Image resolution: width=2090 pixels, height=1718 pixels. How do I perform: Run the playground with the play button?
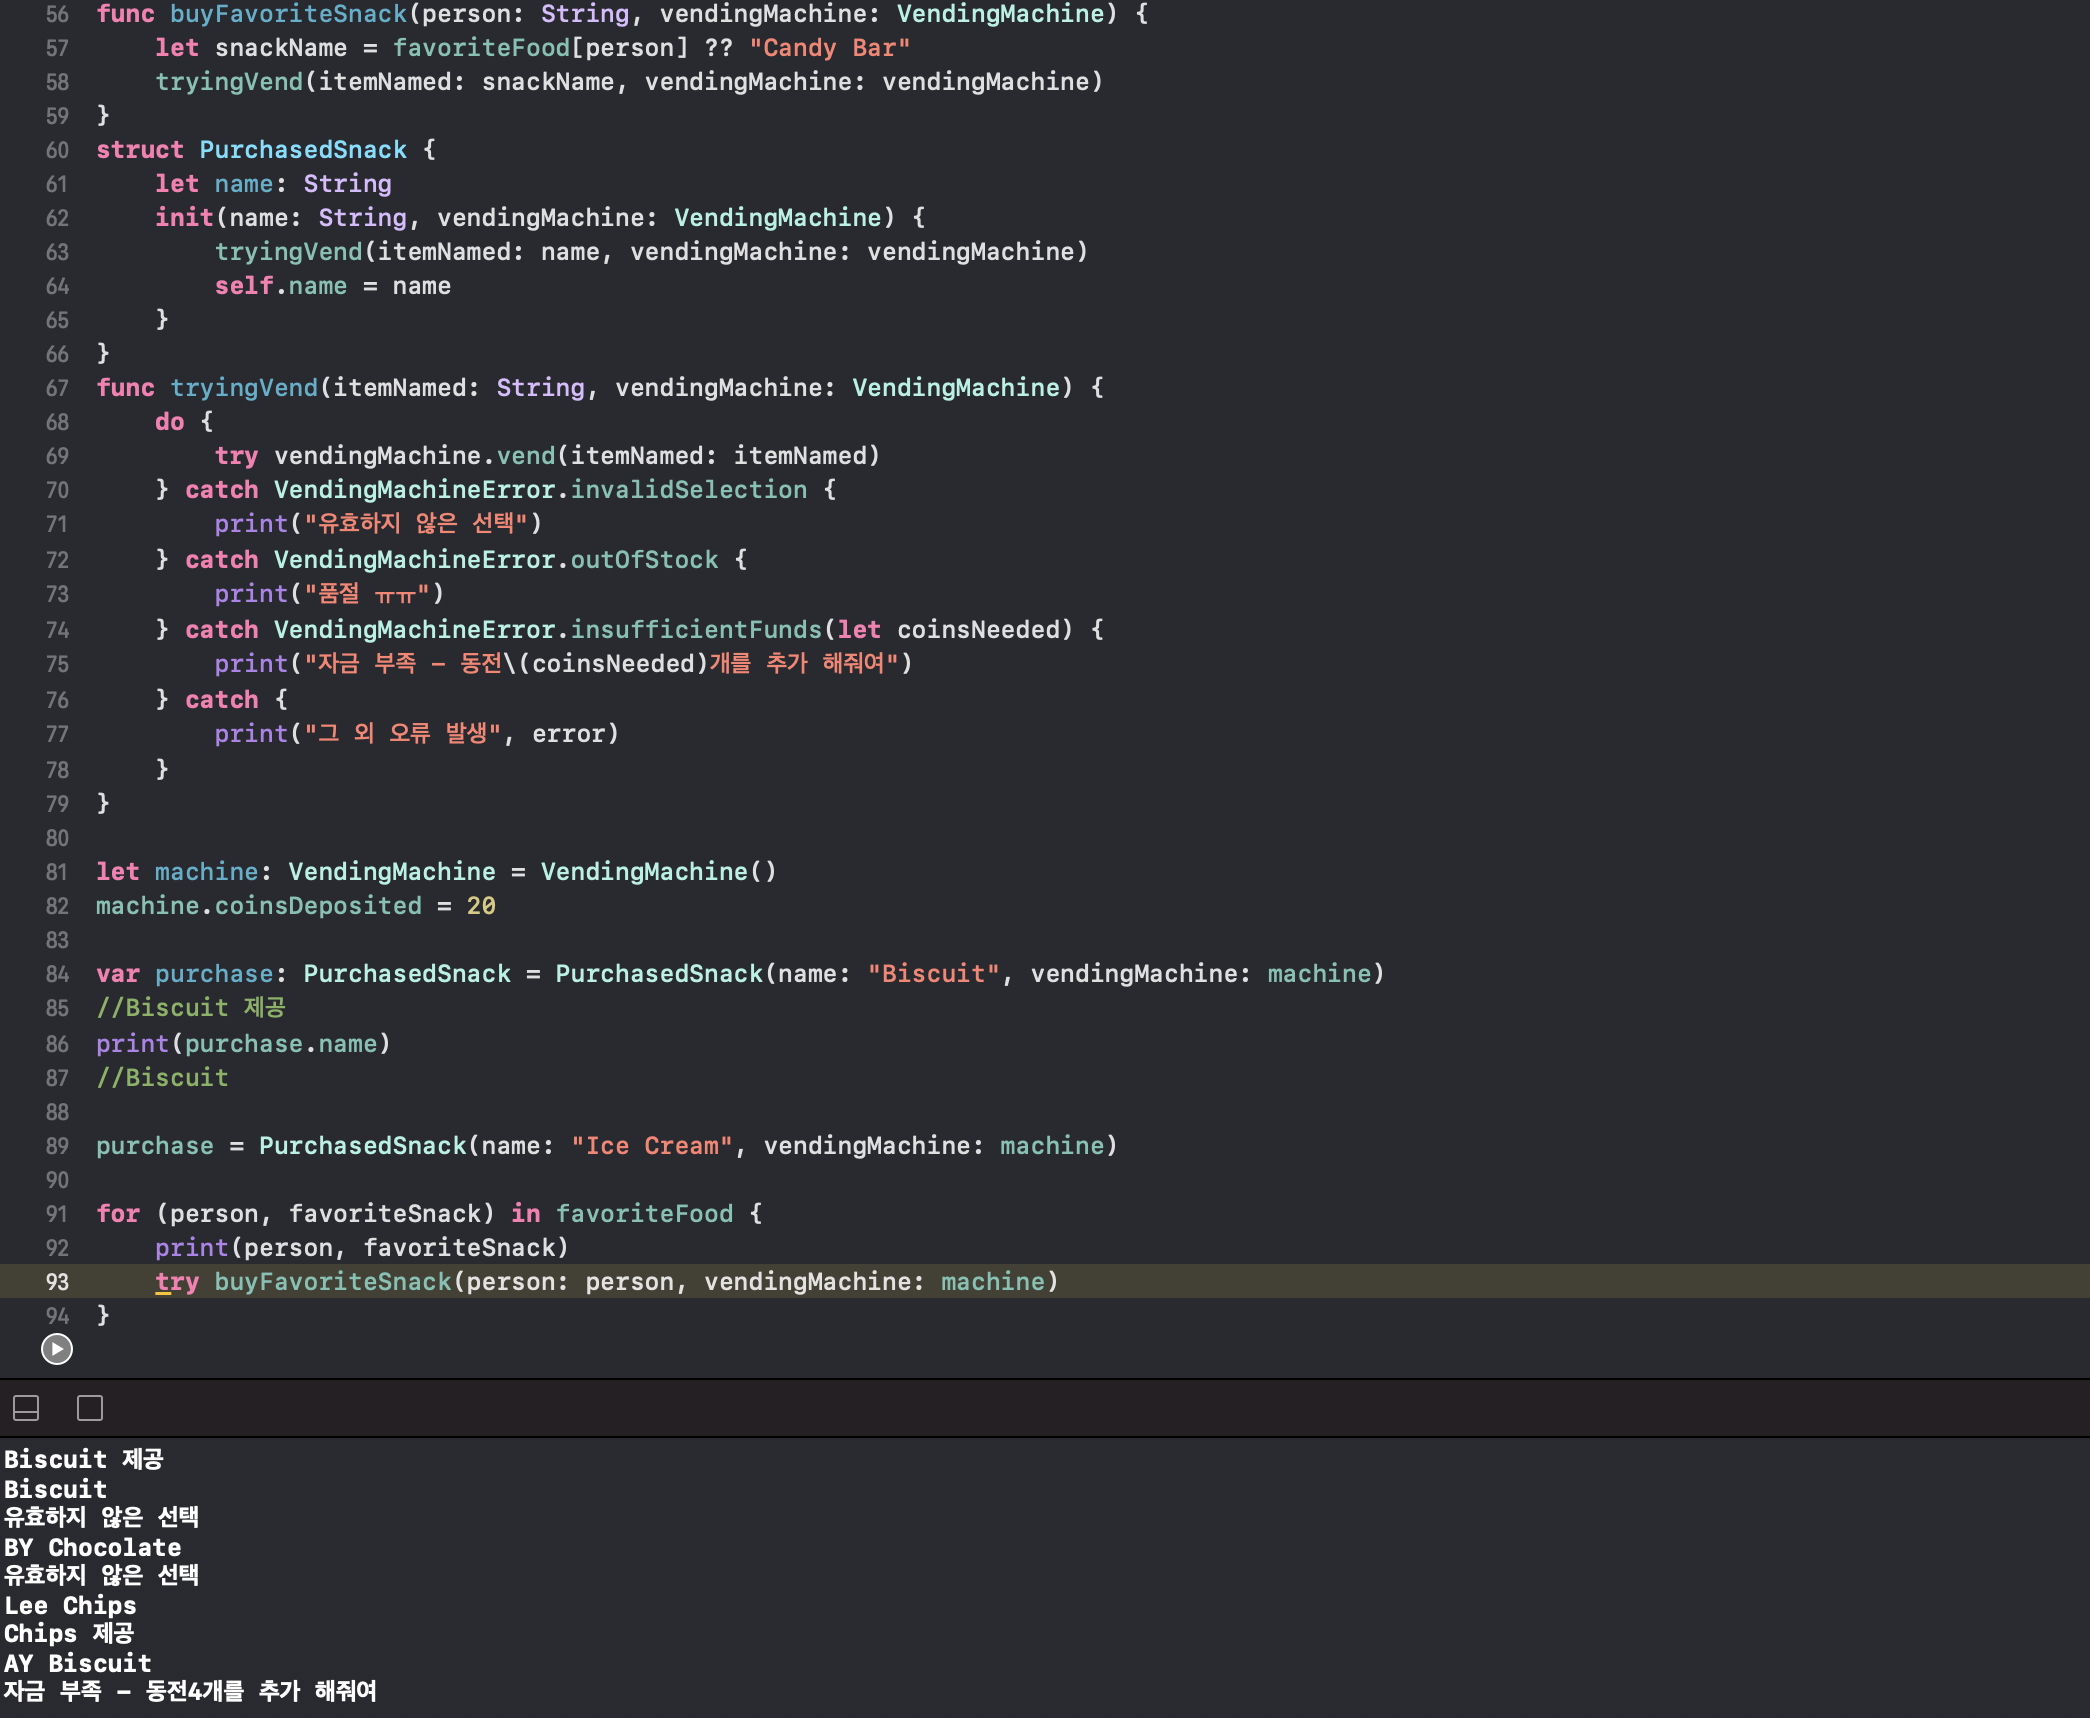(x=57, y=1349)
